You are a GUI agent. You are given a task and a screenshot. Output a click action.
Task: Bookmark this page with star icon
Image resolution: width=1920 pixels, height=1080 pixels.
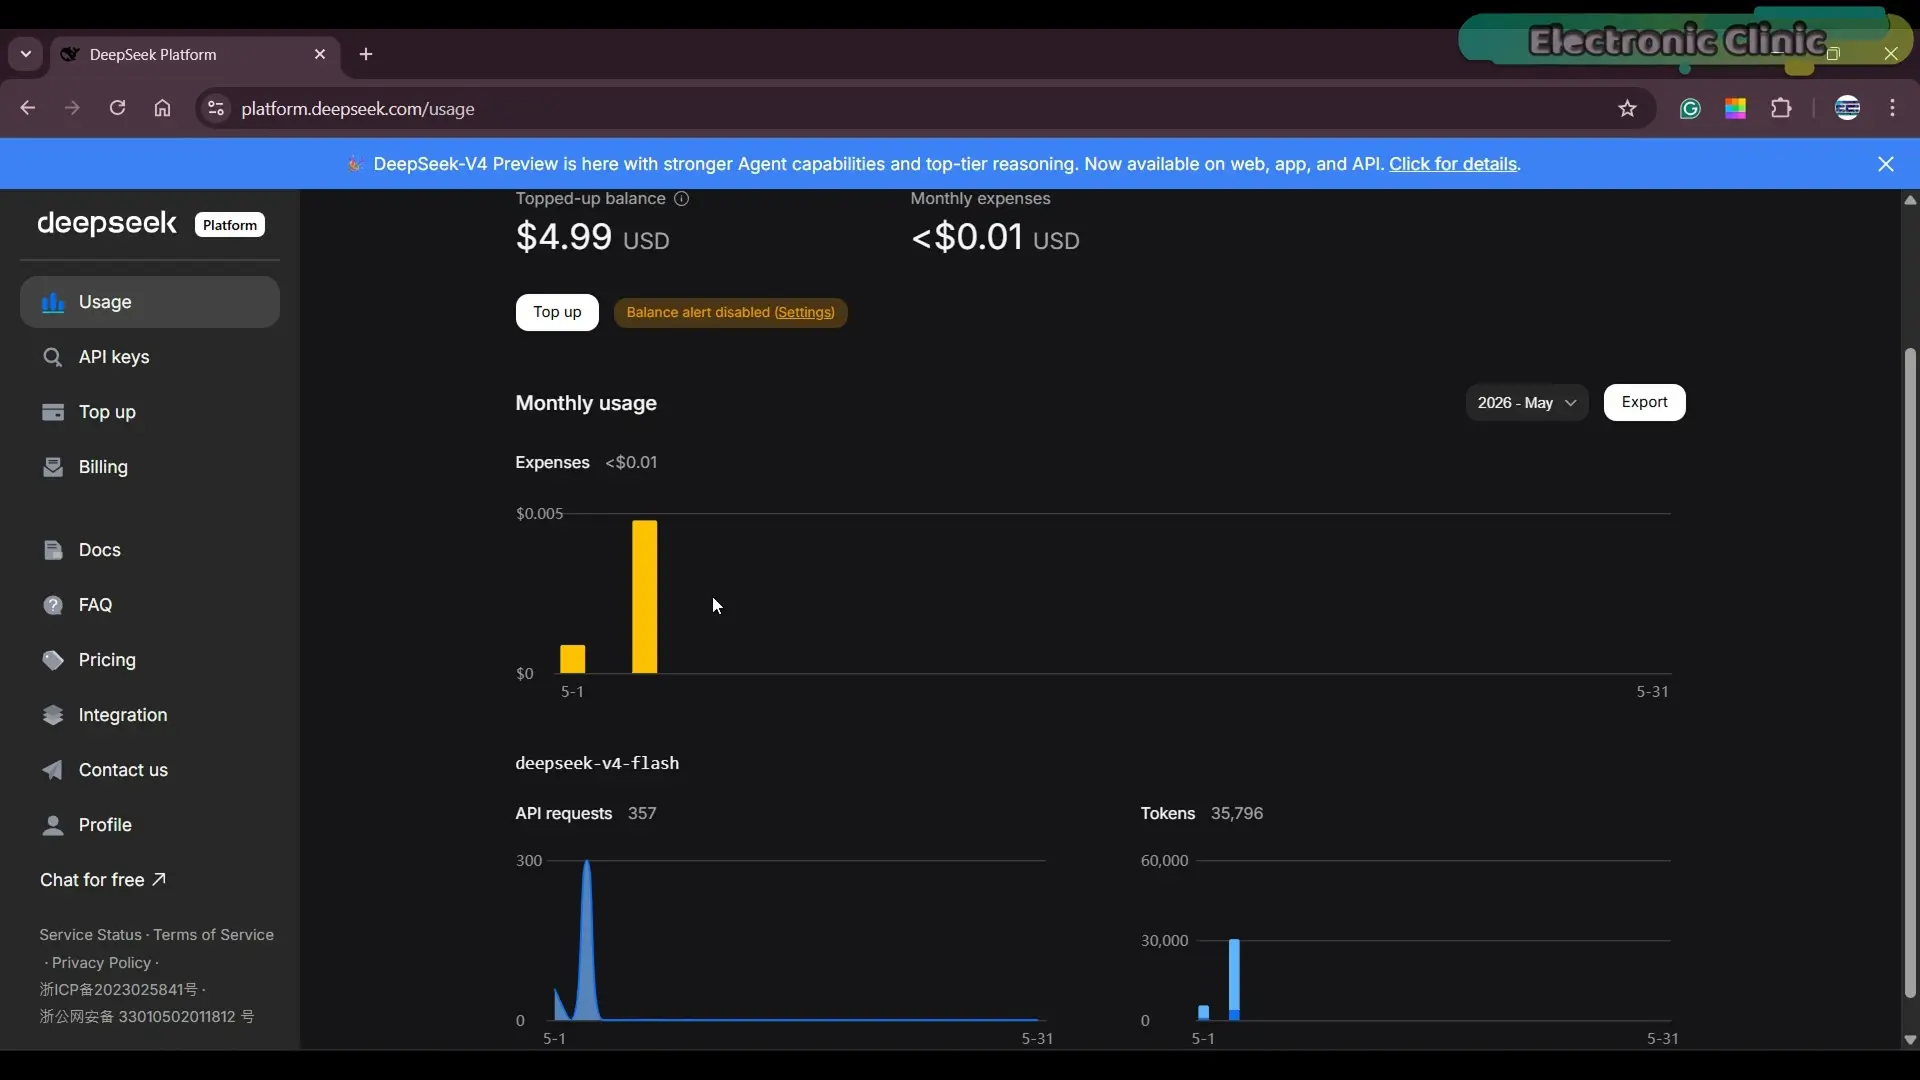[x=1628, y=108]
